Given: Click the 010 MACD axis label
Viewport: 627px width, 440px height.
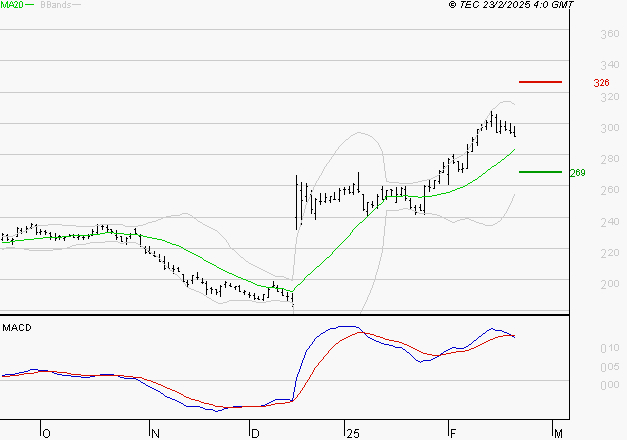Looking at the screenshot, I should pyautogui.click(x=610, y=348).
